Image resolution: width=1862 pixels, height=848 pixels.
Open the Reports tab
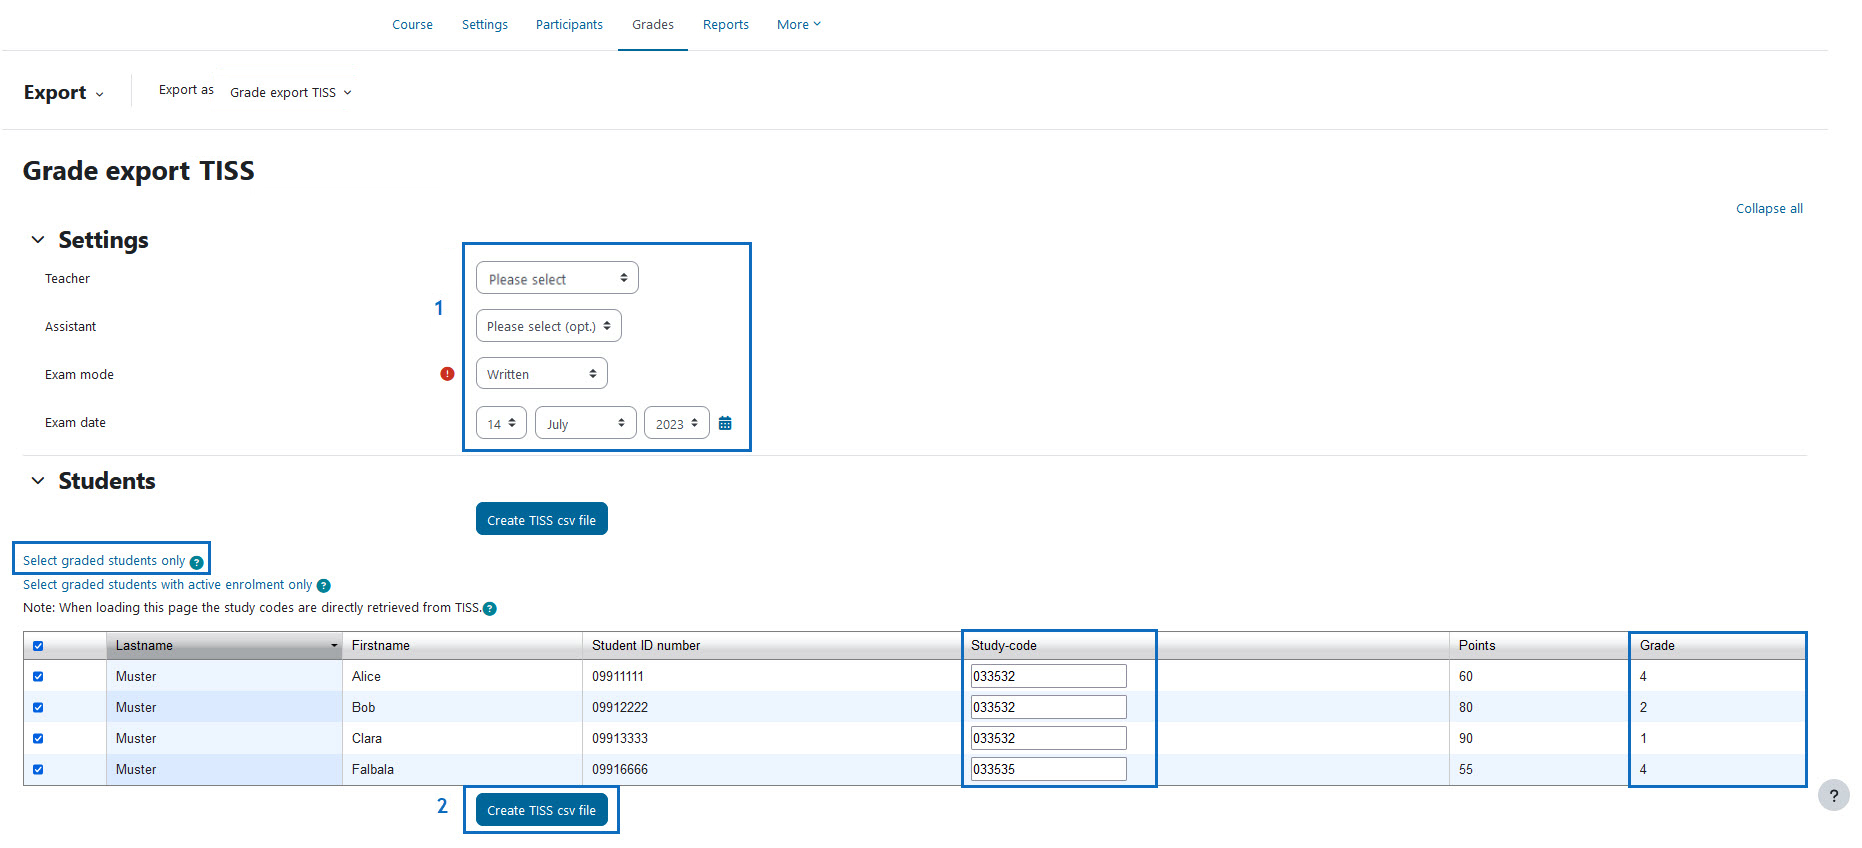pos(726,25)
